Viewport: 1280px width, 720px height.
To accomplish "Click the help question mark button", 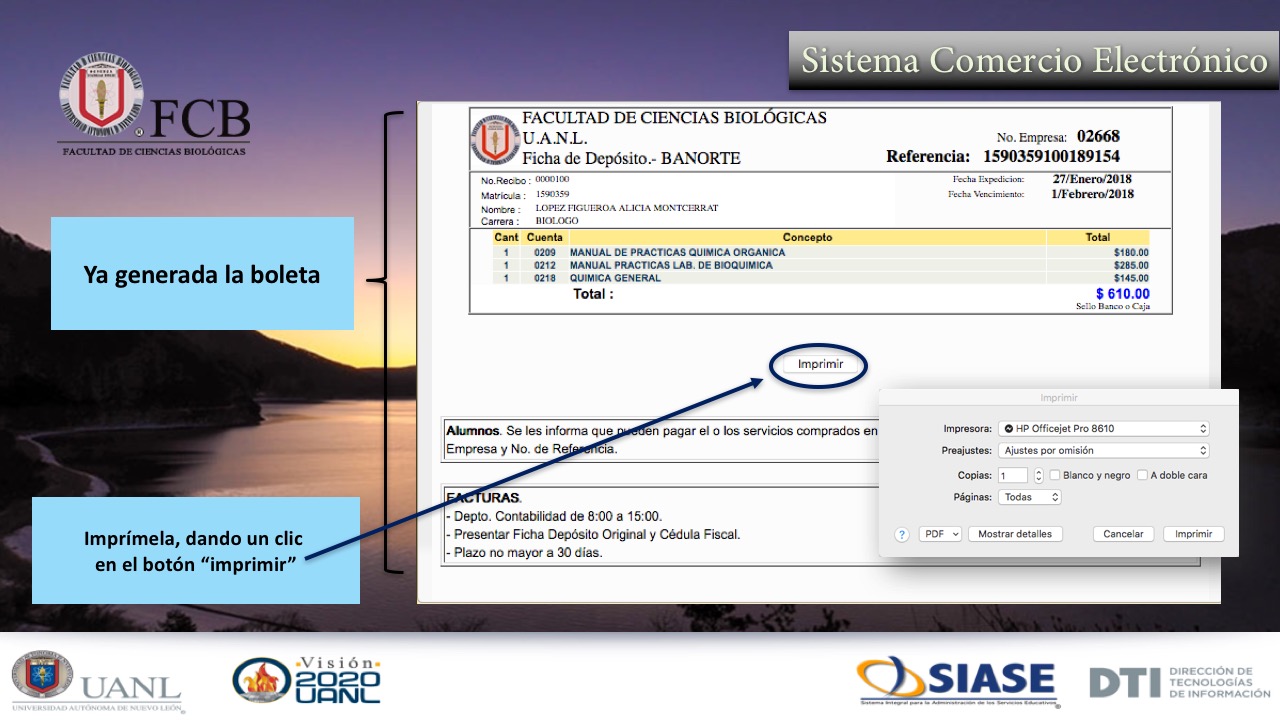I will coord(902,535).
